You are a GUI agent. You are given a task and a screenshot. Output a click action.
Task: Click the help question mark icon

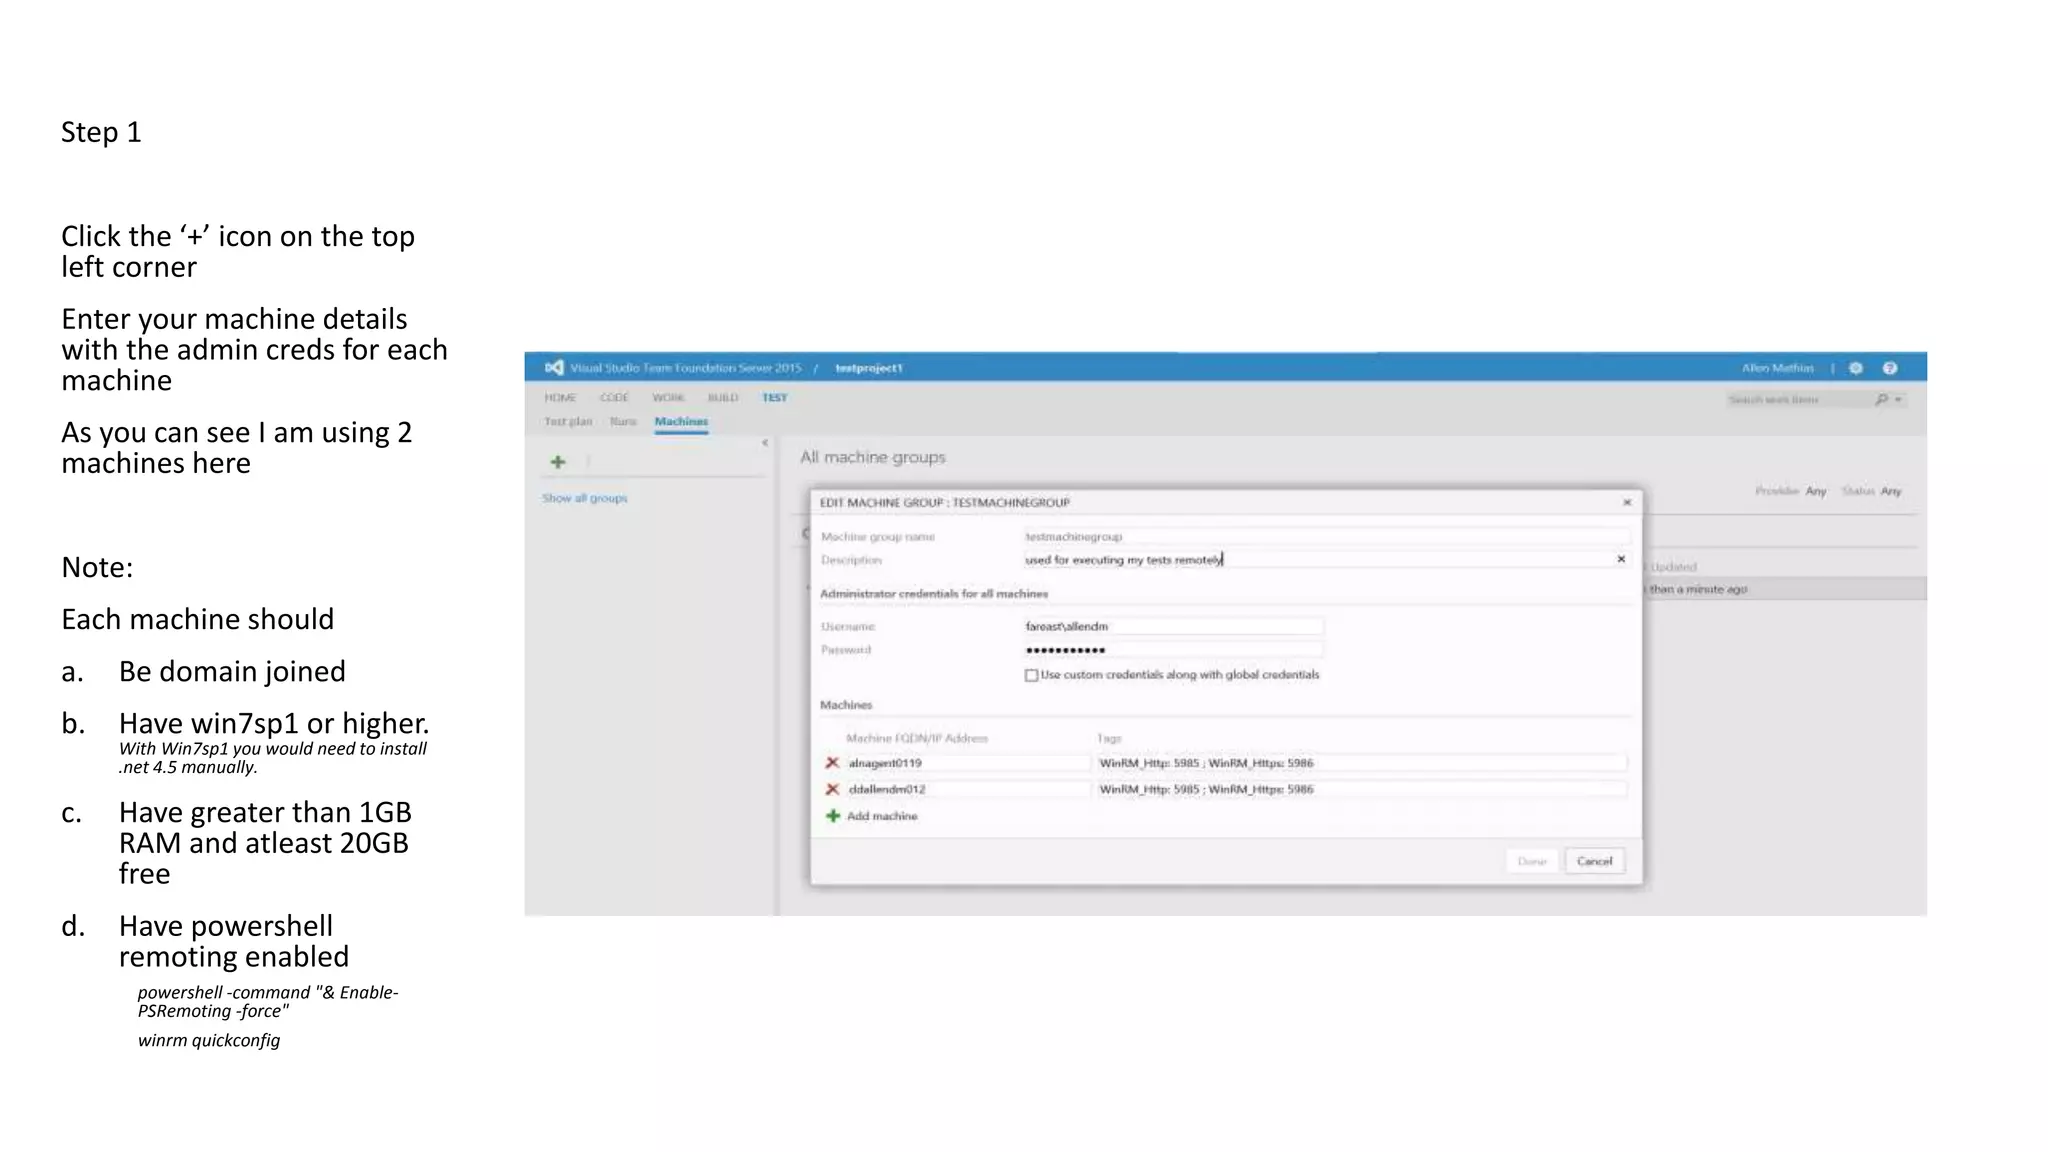1890,368
